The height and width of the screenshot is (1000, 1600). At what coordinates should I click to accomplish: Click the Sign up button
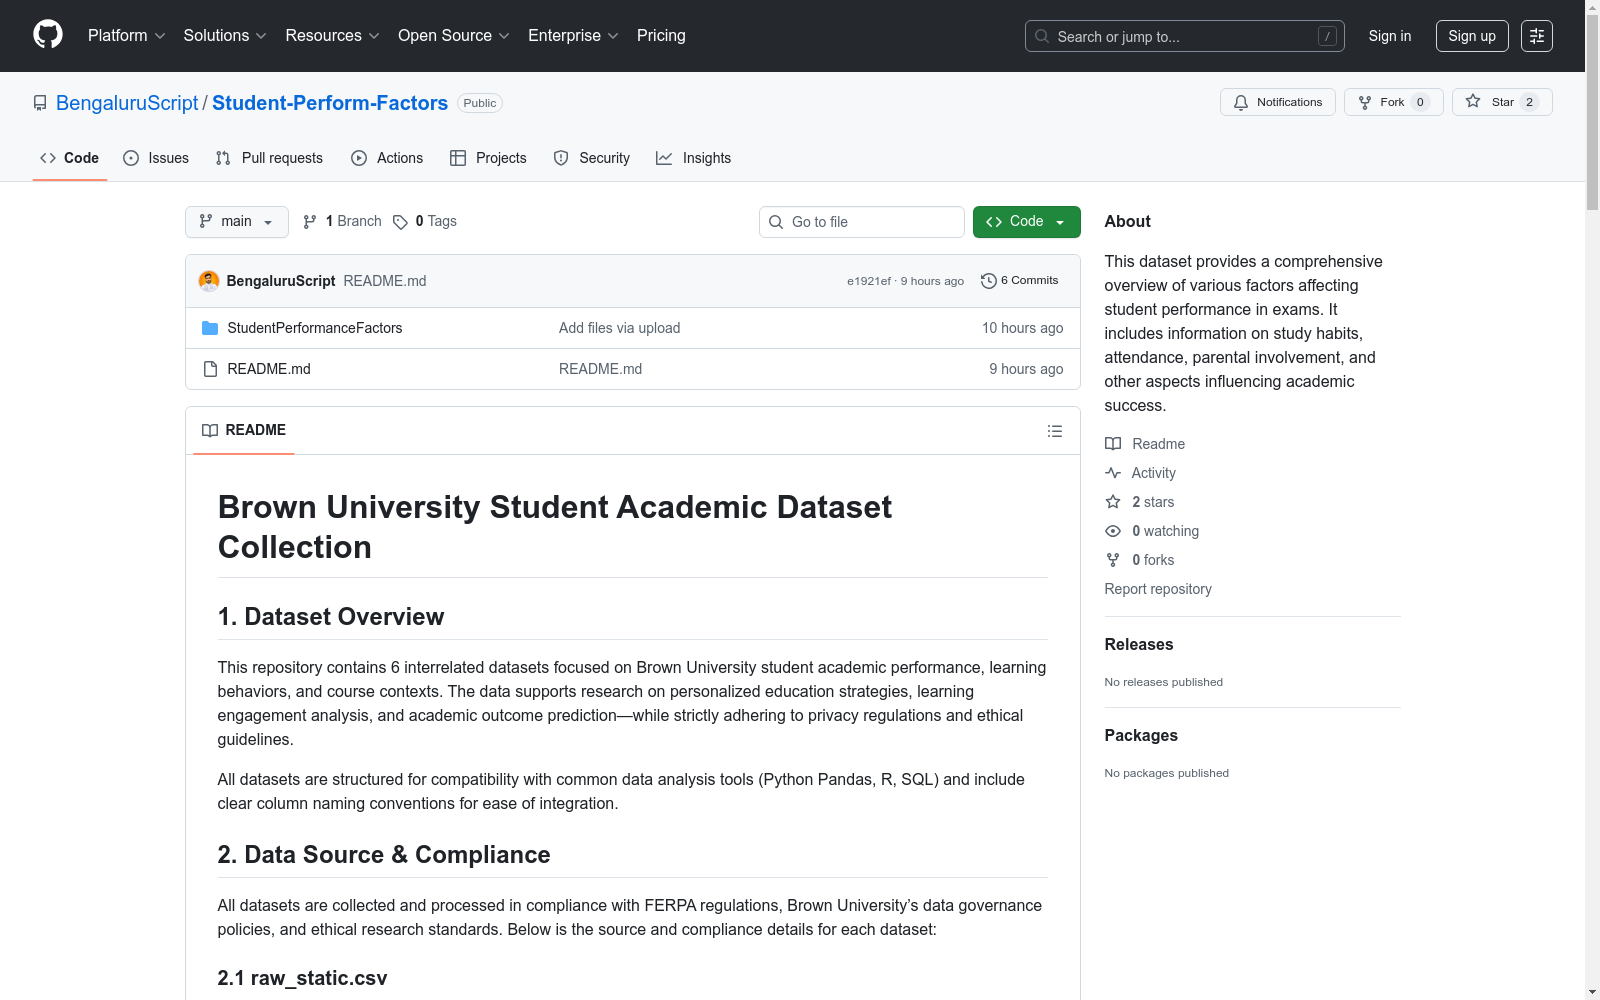click(x=1472, y=36)
